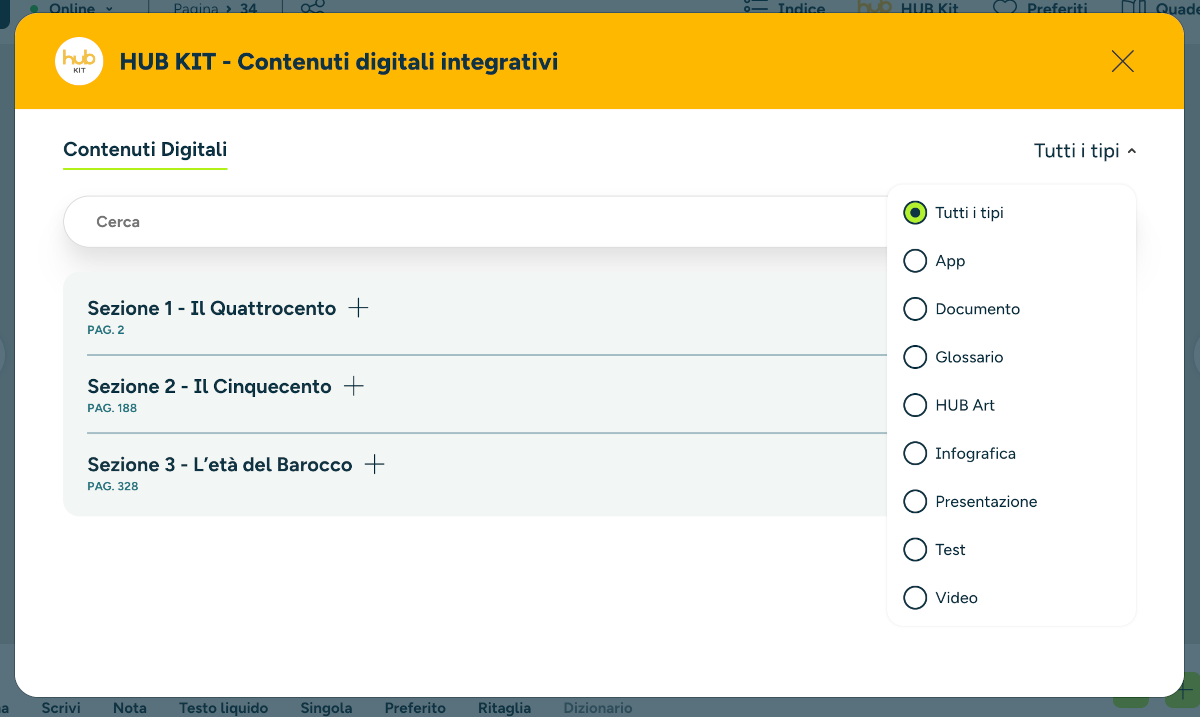Select the Presentazione radio option
1200x717 pixels.
(914, 501)
